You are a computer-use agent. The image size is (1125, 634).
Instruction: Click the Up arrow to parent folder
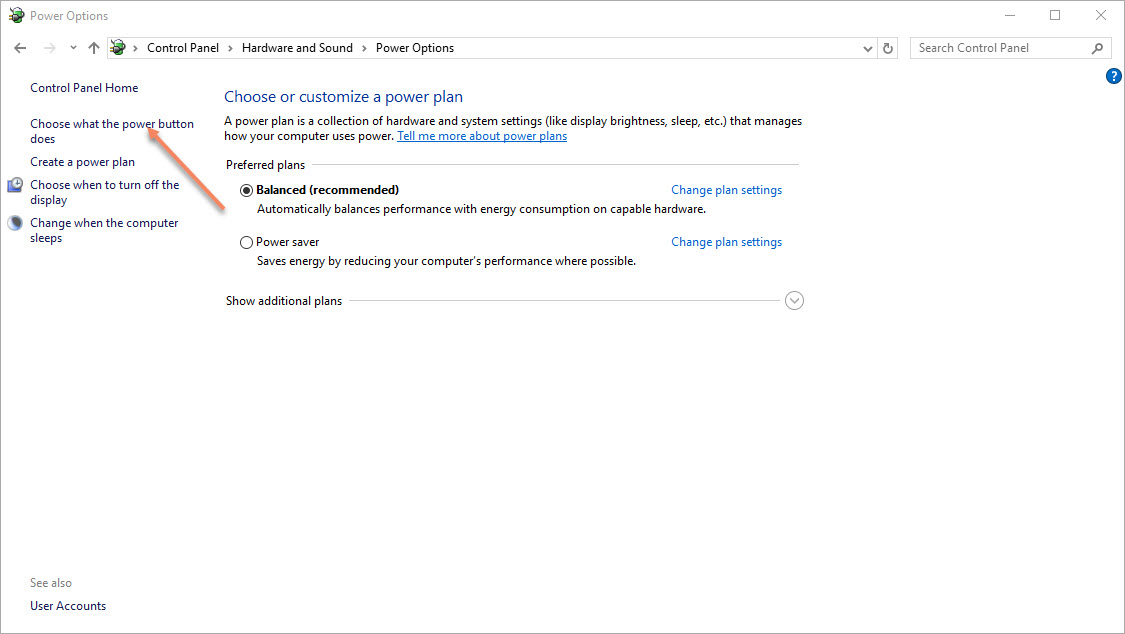tap(94, 48)
